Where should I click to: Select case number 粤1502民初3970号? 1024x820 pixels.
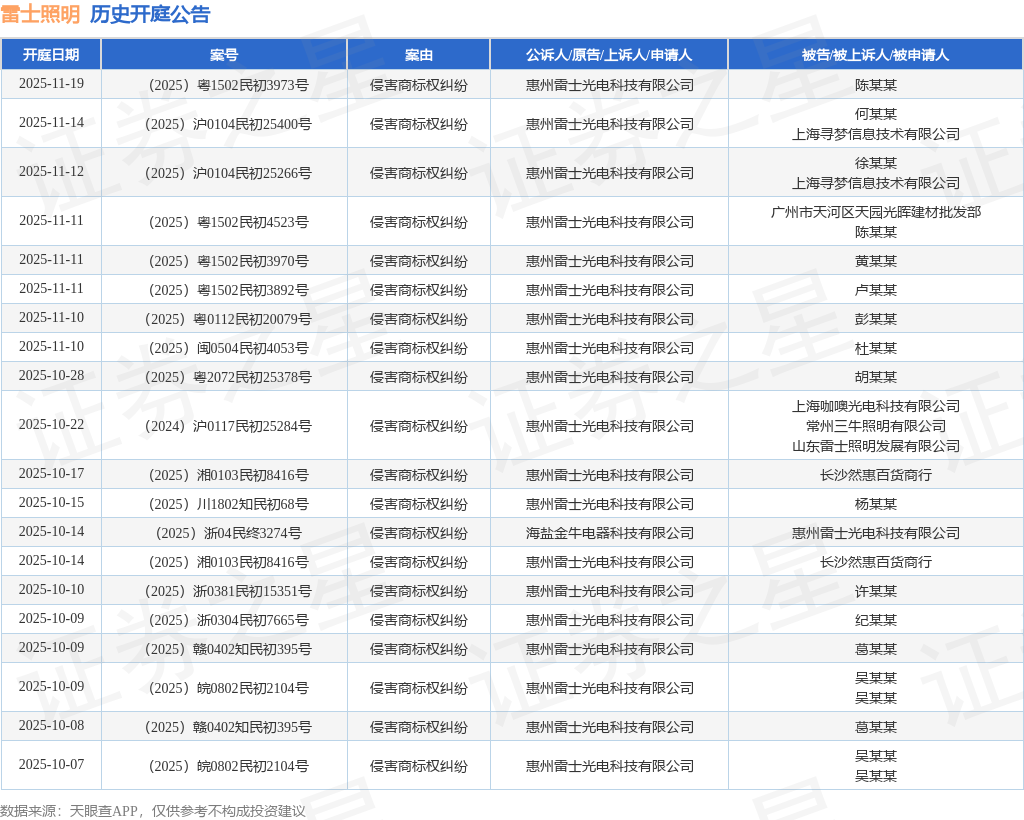(229, 261)
